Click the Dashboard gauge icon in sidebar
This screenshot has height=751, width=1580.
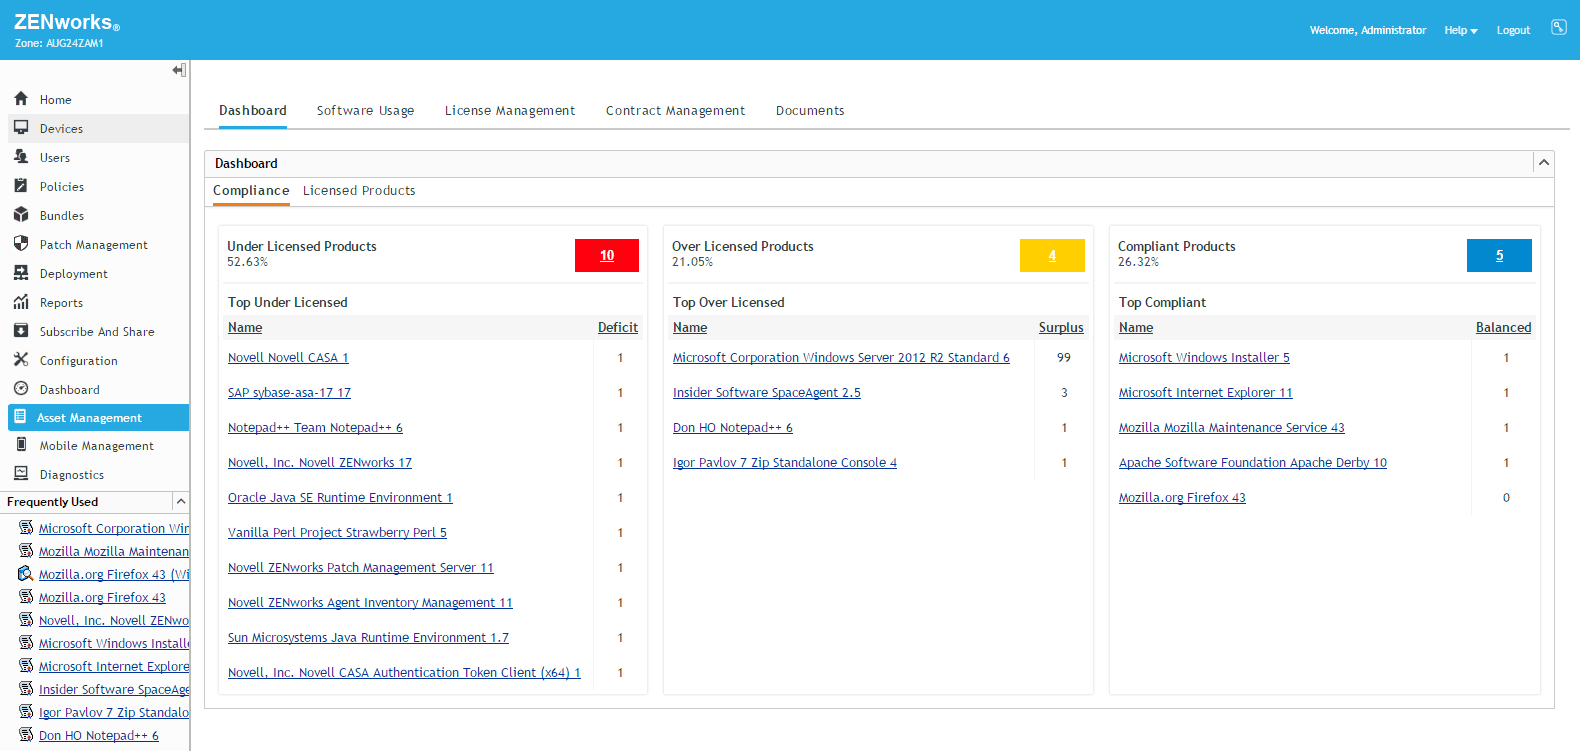(x=21, y=389)
